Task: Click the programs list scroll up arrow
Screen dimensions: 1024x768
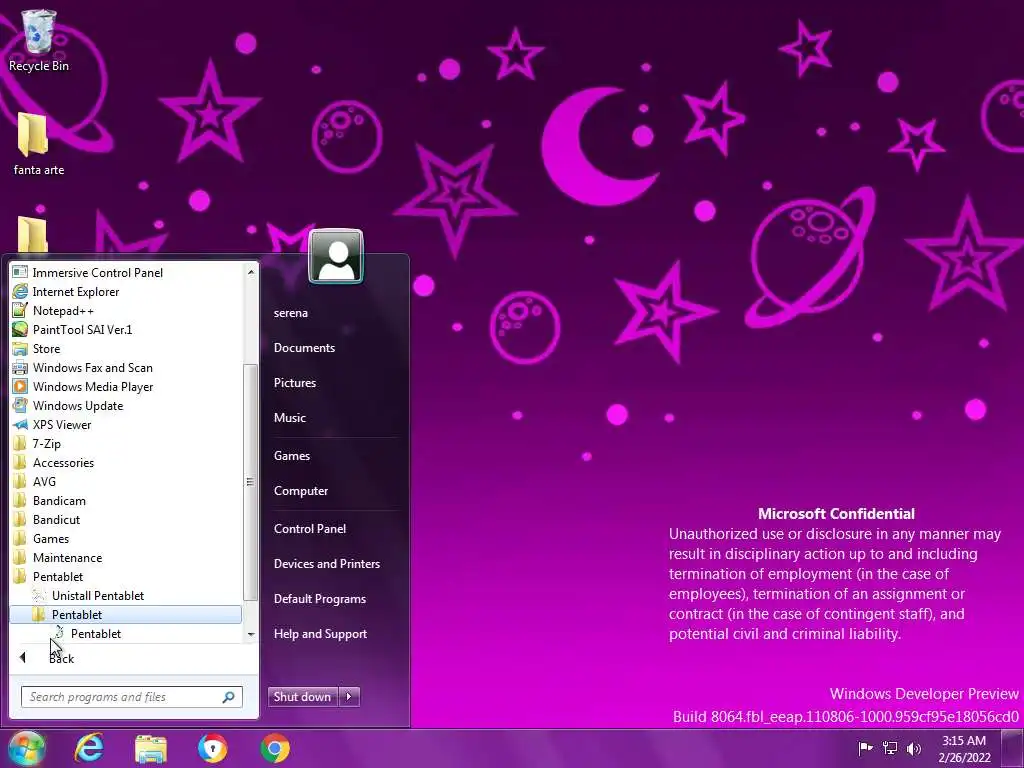Action: [x=251, y=272]
